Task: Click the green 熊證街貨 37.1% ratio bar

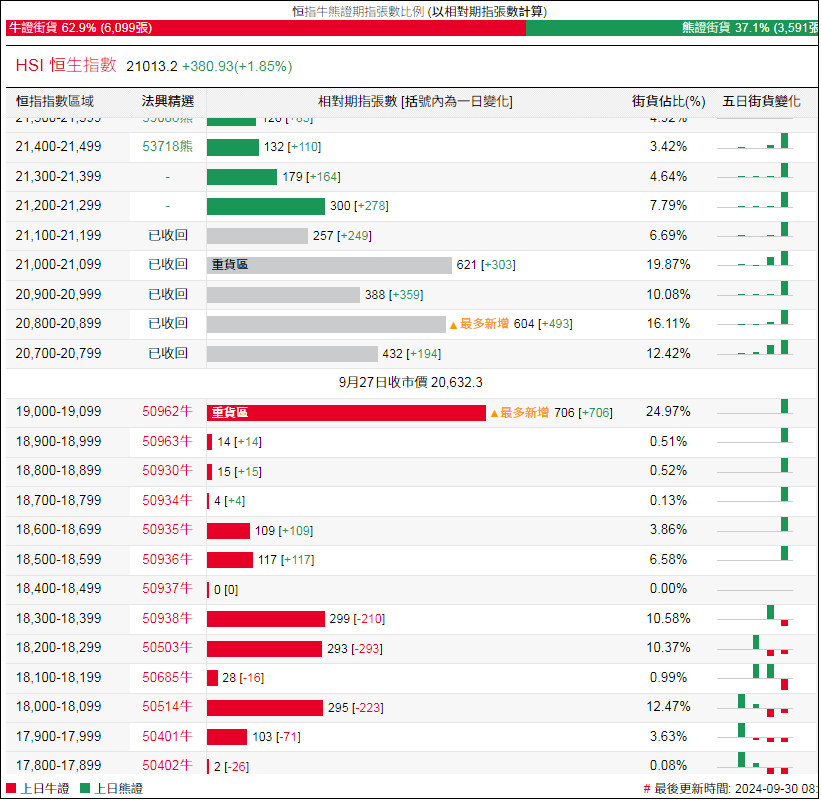Action: click(x=670, y=28)
